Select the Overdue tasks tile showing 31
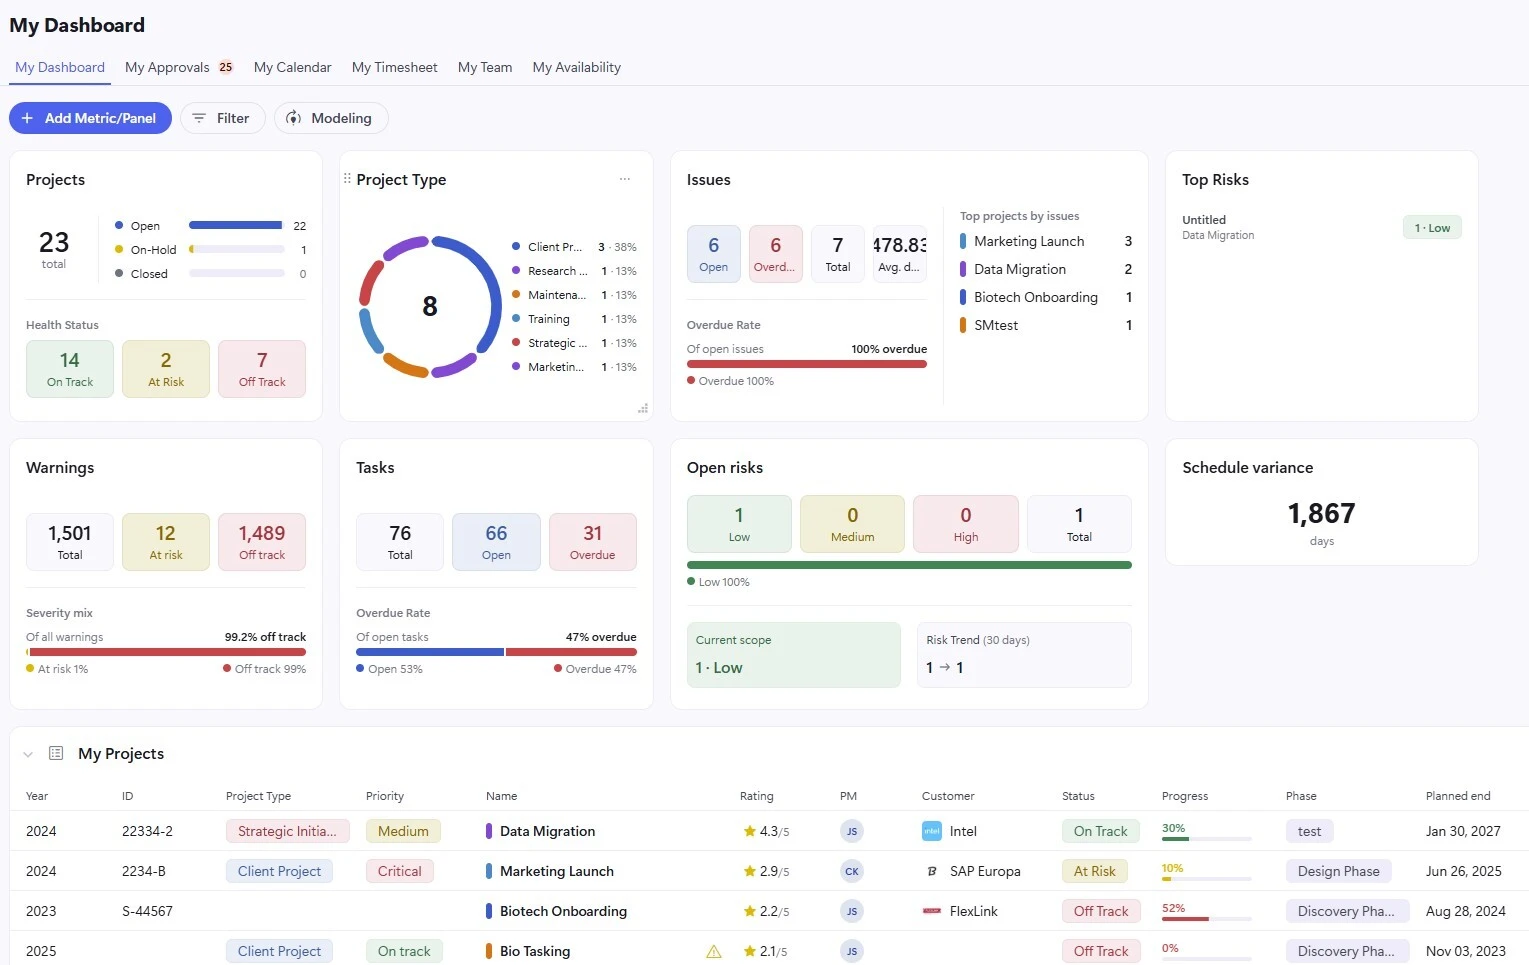Image resolution: width=1529 pixels, height=965 pixels. (593, 542)
